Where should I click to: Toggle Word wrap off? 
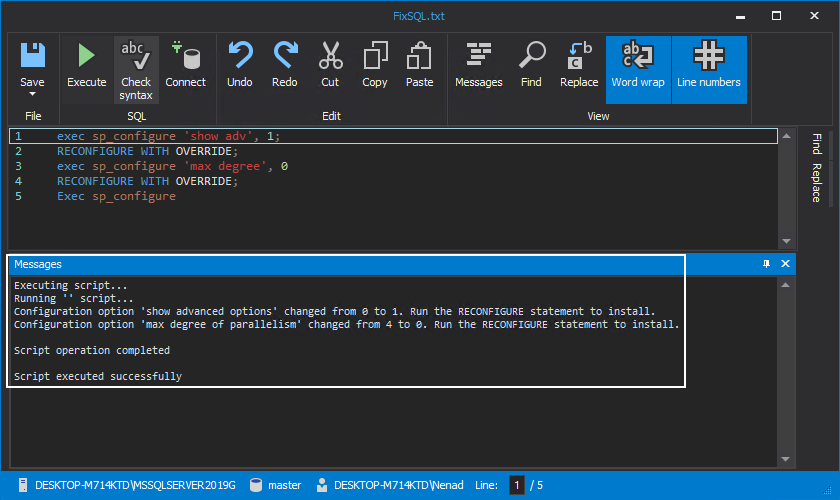638,68
